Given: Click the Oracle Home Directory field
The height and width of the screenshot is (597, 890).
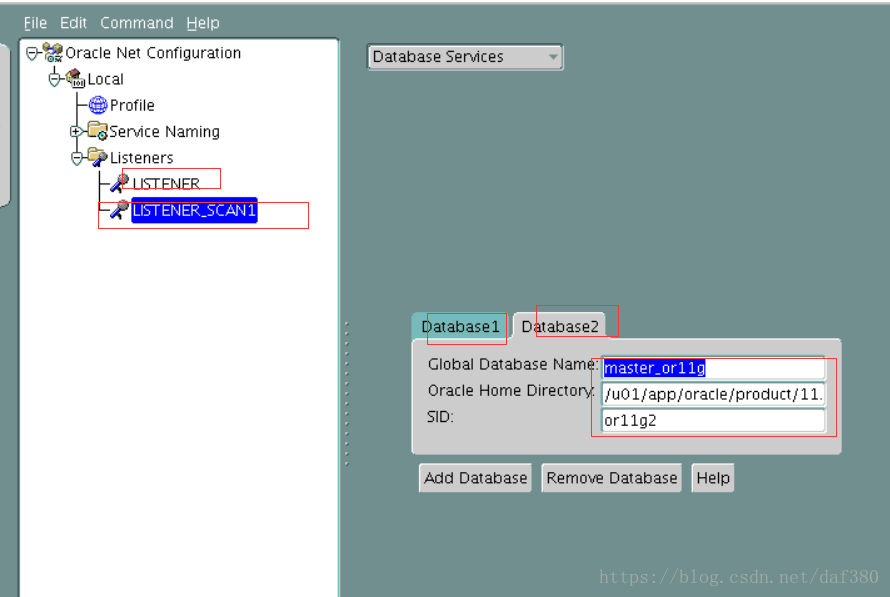Looking at the screenshot, I should [713, 394].
